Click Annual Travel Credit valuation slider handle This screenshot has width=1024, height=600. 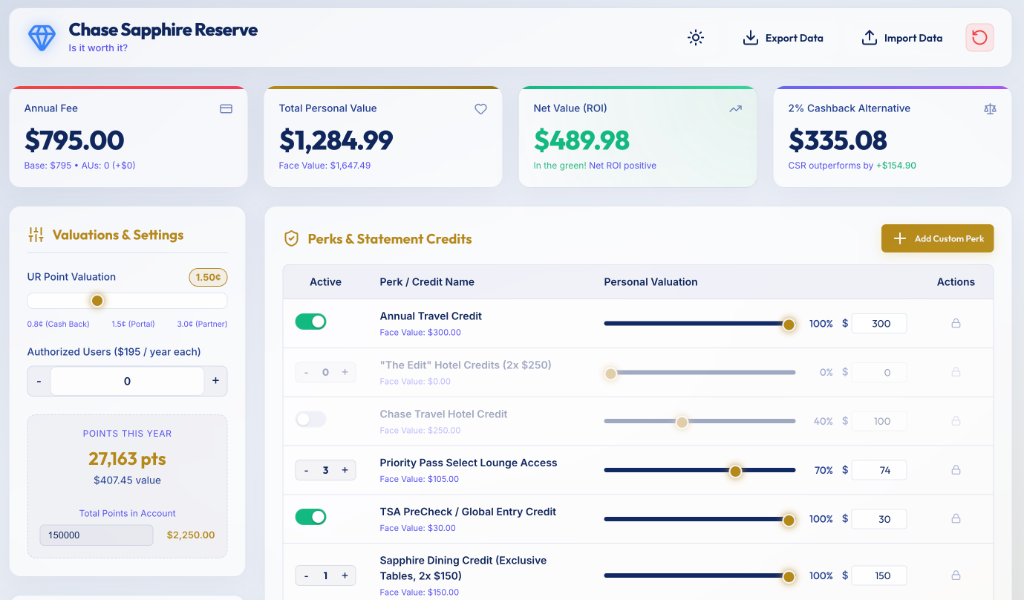pyautogui.click(x=788, y=324)
